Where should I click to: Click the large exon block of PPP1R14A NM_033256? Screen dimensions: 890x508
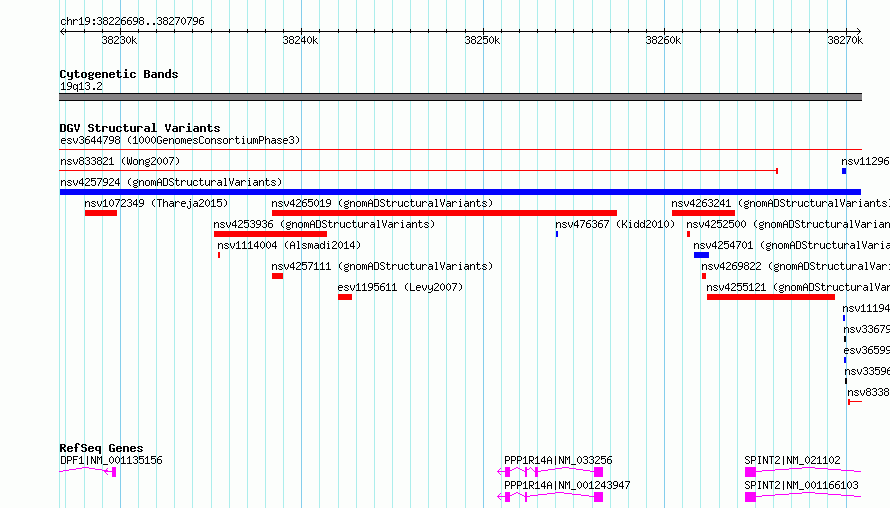[x=598, y=472]
